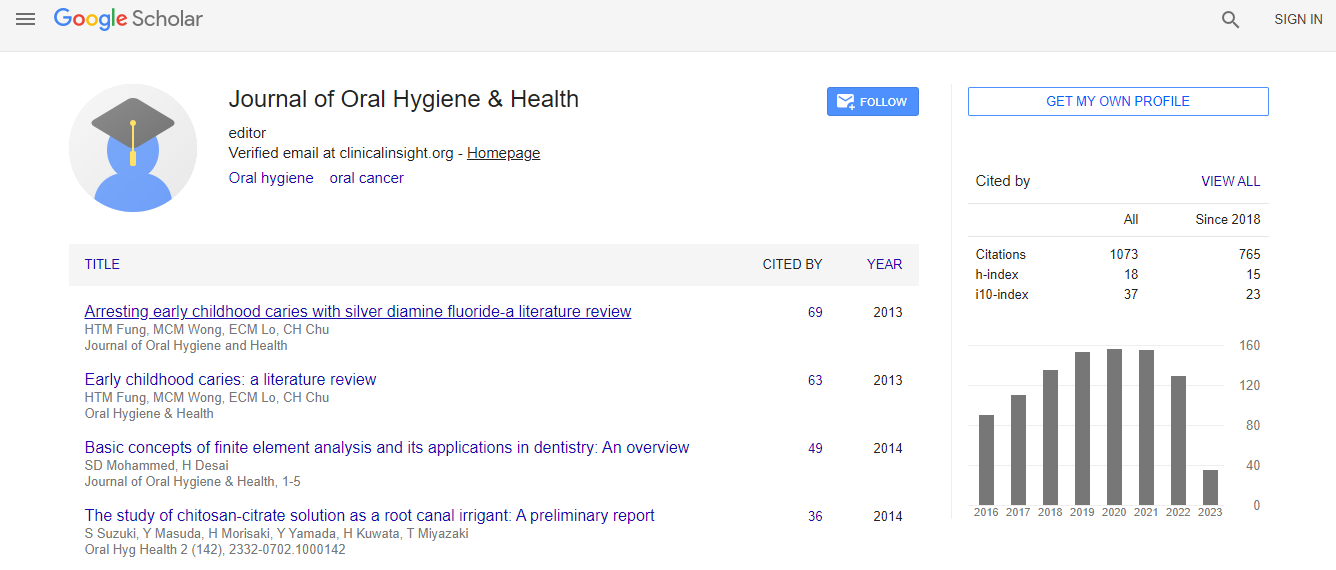Sort by Cited By column header
This screenshot has width=1336, height=570.
[792, 265]
